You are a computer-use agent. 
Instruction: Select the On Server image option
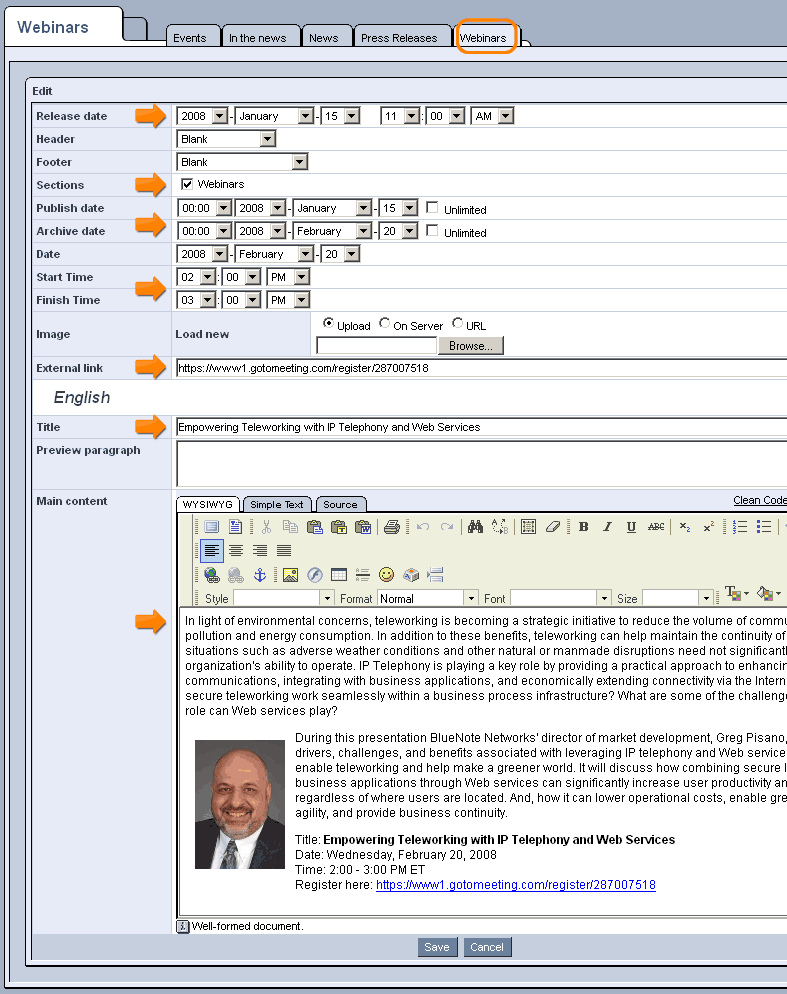click(x=385, y=324)
